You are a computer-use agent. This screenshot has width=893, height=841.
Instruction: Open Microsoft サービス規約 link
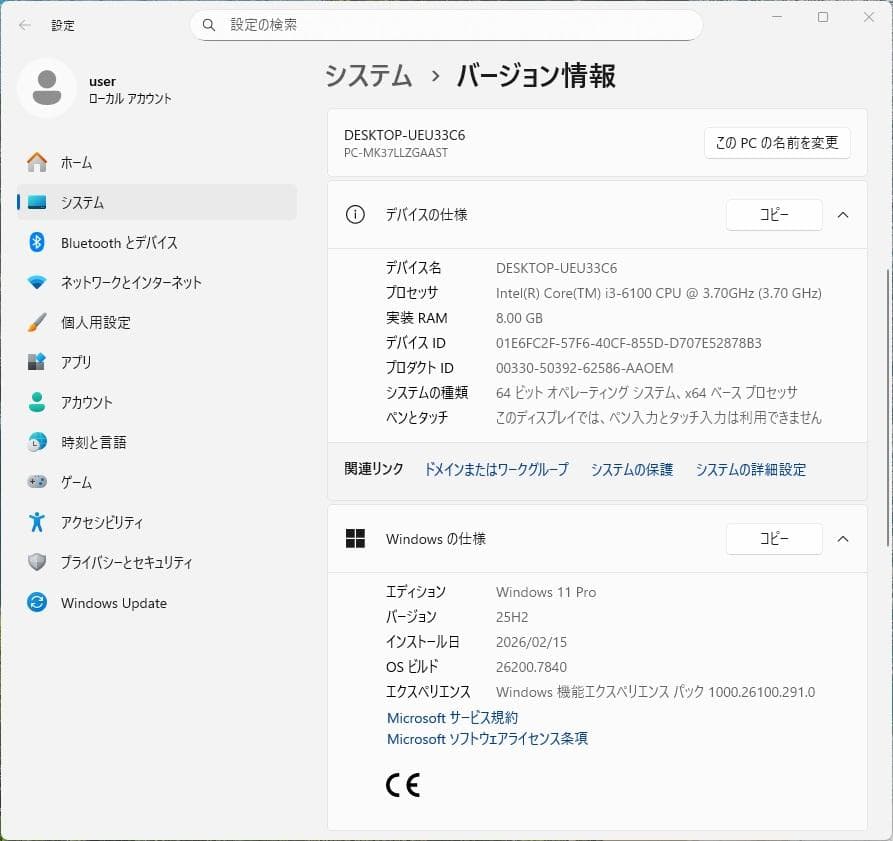pos(453,717)
